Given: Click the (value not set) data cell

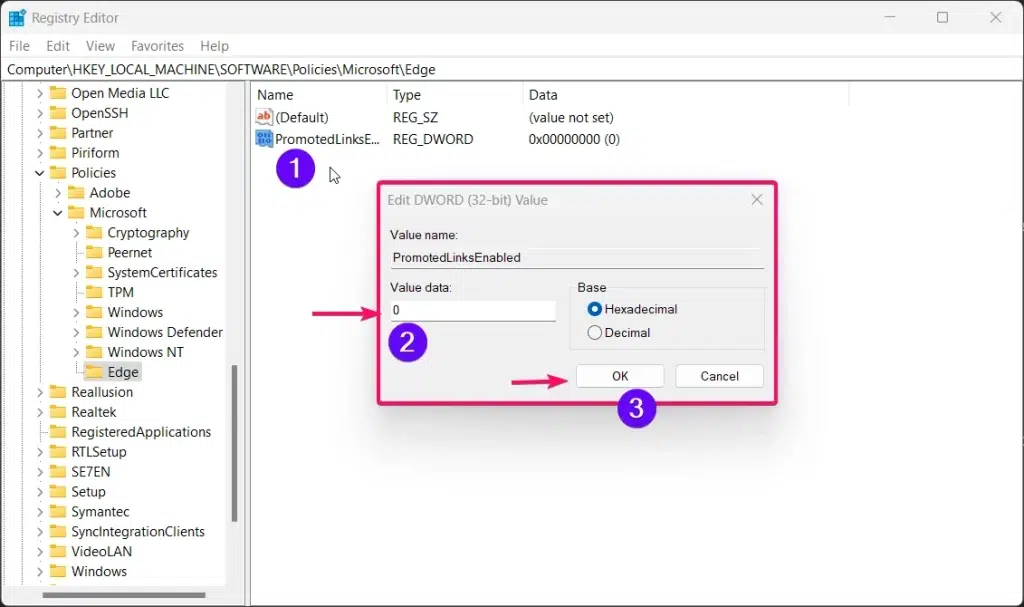Looking at the screenshot, I should (x=571, y=118).
